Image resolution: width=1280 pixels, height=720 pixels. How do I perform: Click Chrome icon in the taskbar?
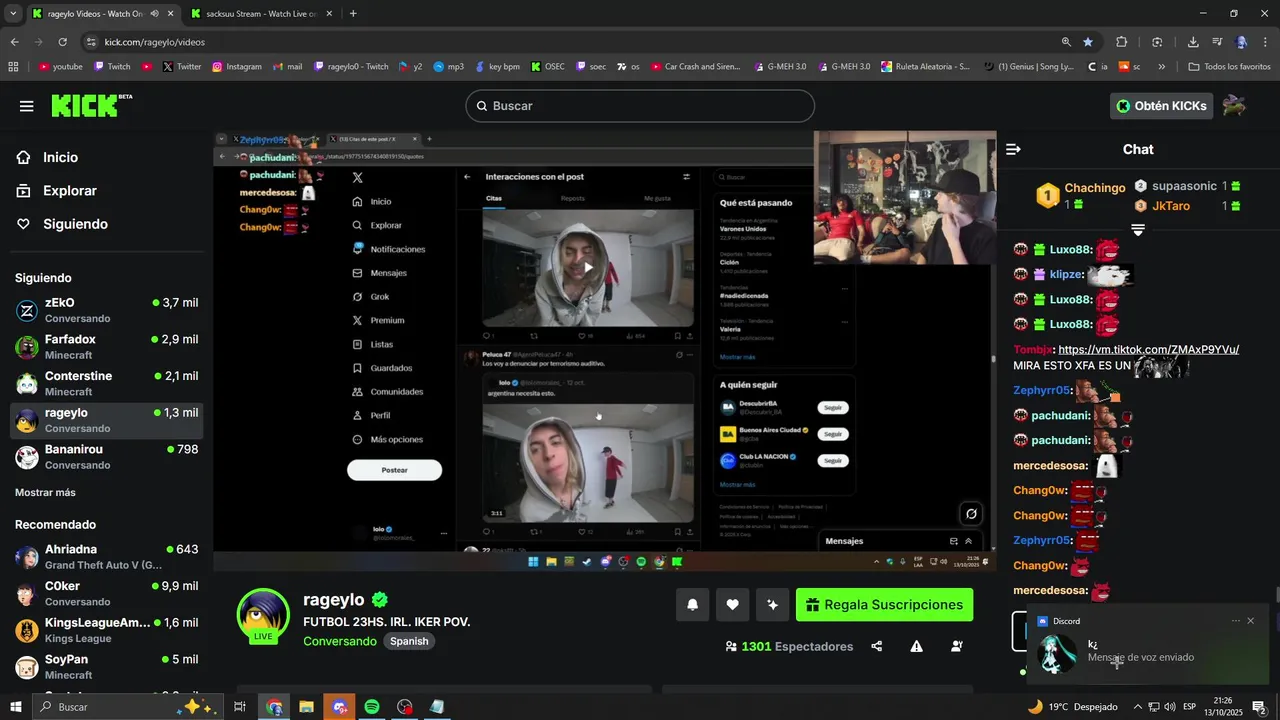(x=274, y=707)
